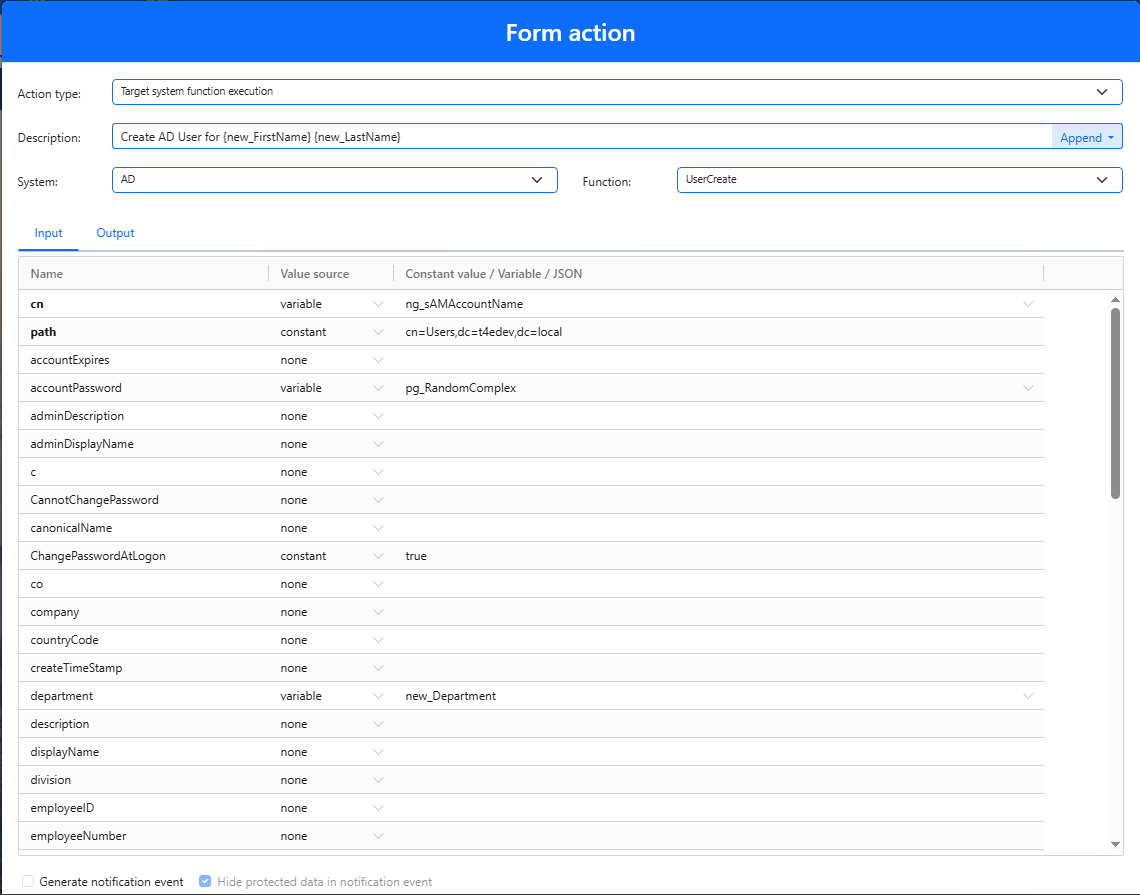
Task: Expand variable list for new_Department
Action: [x=1028, y=696]
